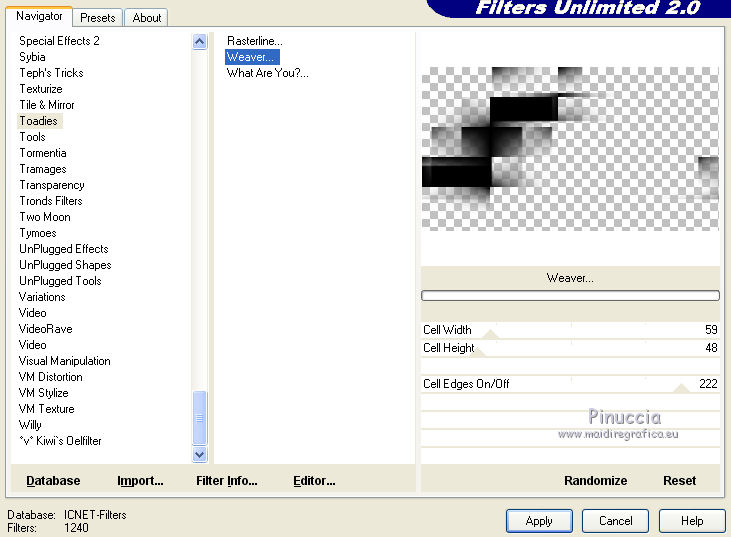Select °v° Kiwi's Oelfilter category
This screenshot has height=537, width=731.
(60, 441)
